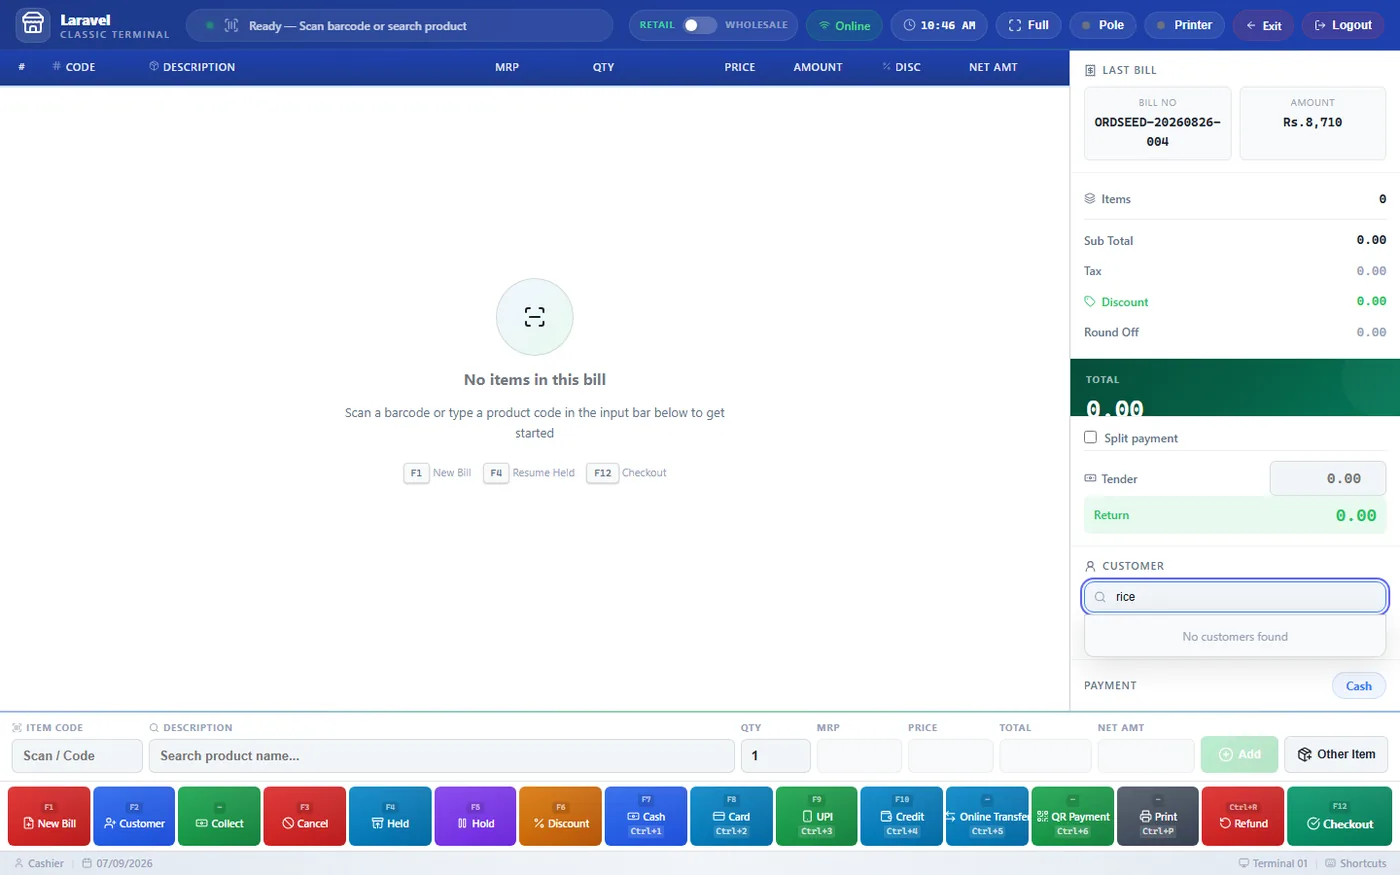Open the Customer F2 button
The width and height of the screenshot is (1400, 875).
click(134, 816)
